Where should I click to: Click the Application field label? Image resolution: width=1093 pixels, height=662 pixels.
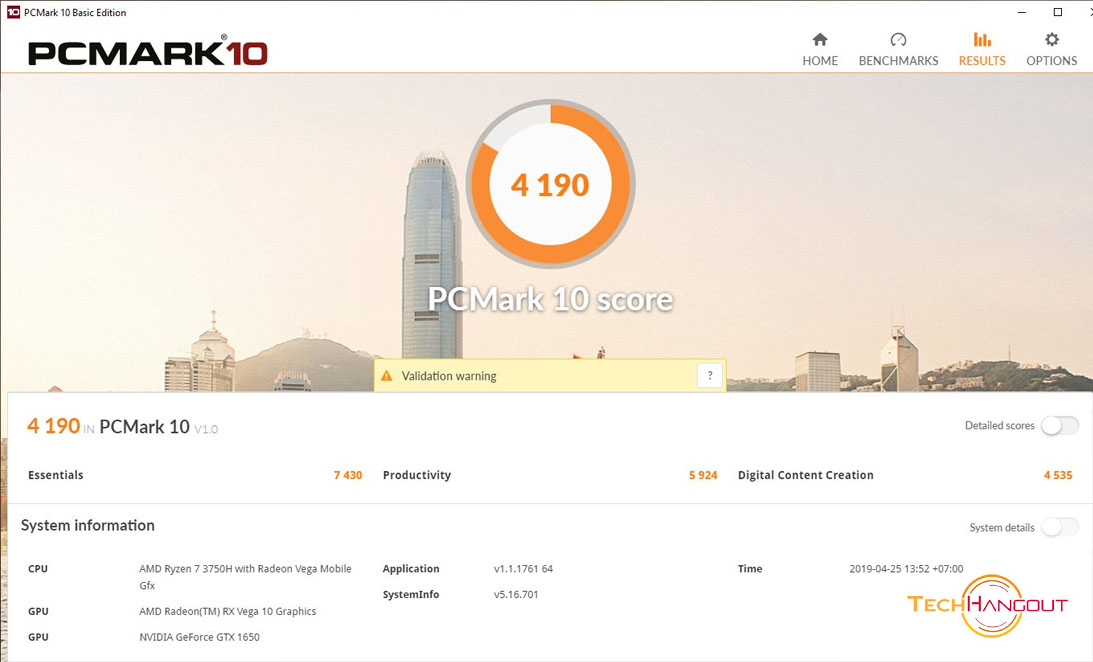(411, 569)
